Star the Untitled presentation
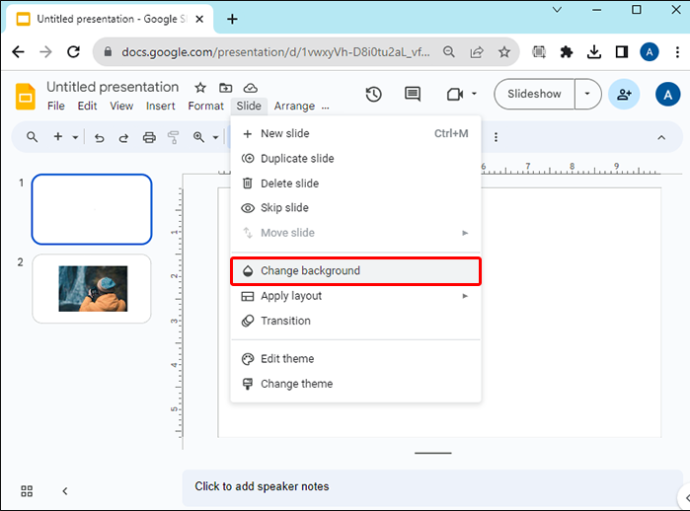690x511 pixels. (200, 88)
